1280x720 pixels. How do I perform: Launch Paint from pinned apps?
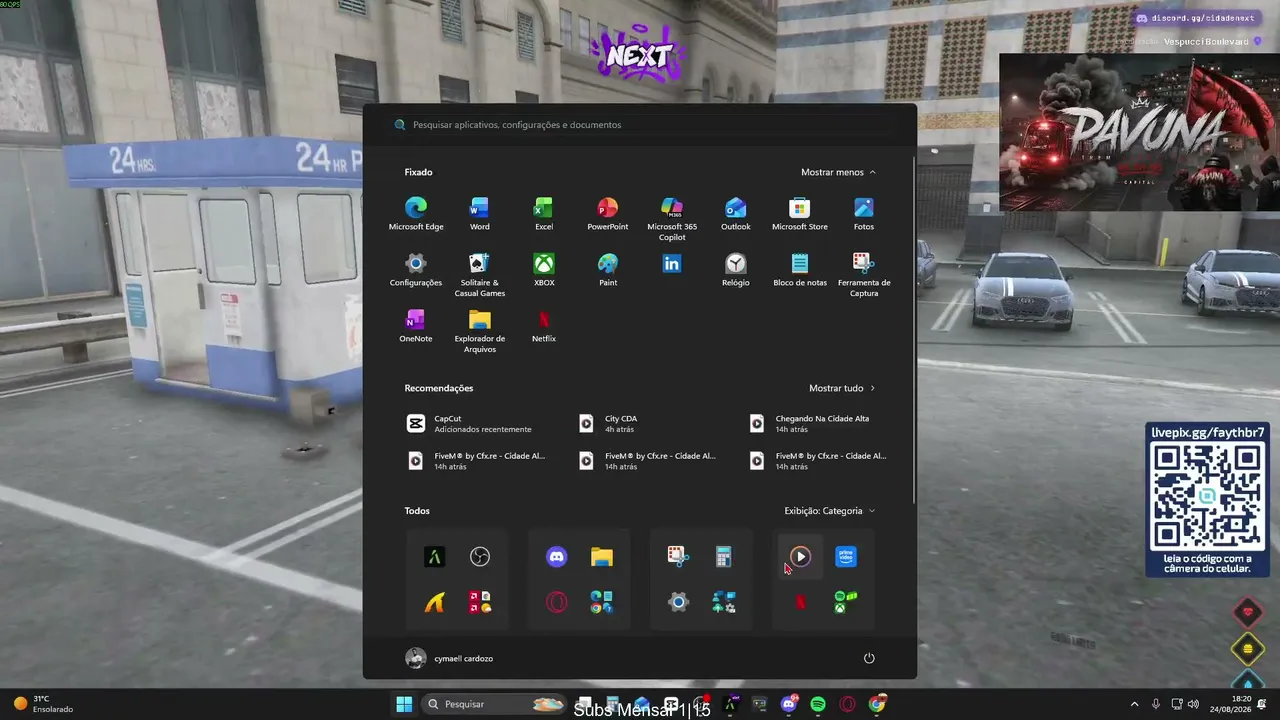click(x=608, y=270)
